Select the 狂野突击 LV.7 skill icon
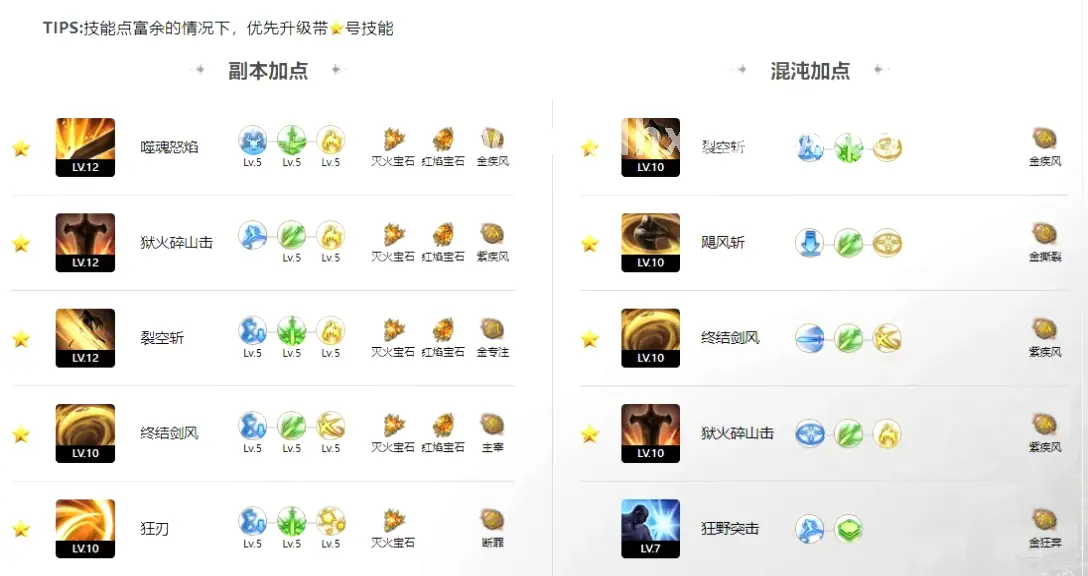 (650, 528)
